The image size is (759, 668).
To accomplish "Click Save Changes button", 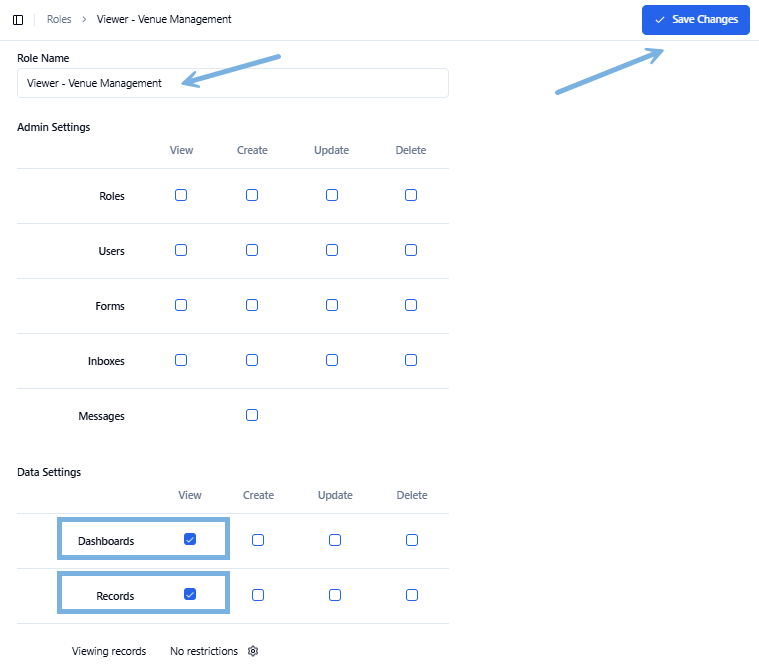I will tap(696, 20).
